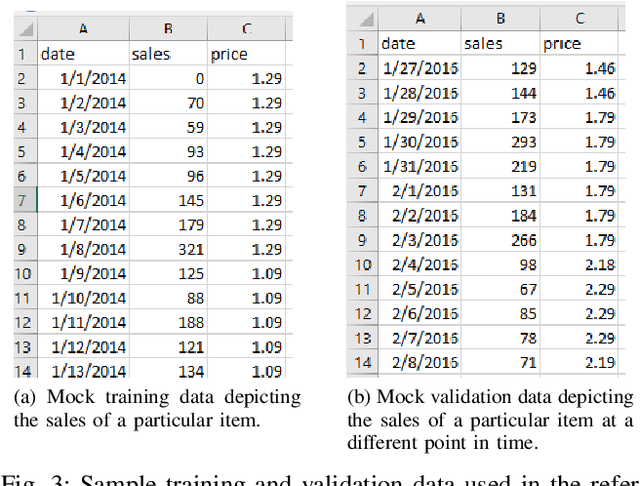Click the price cell showing 2.19
This screenshot has height=486, width=640.
pyautogui.click(x=578, y=362)
